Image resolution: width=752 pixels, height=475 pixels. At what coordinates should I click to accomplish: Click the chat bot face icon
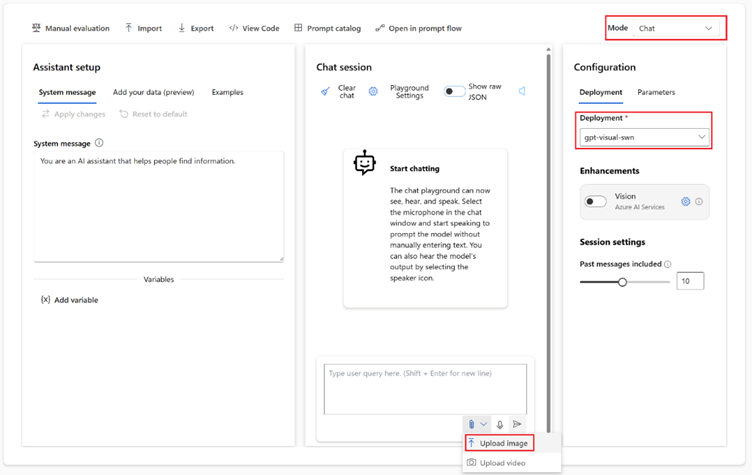[364, 163]
